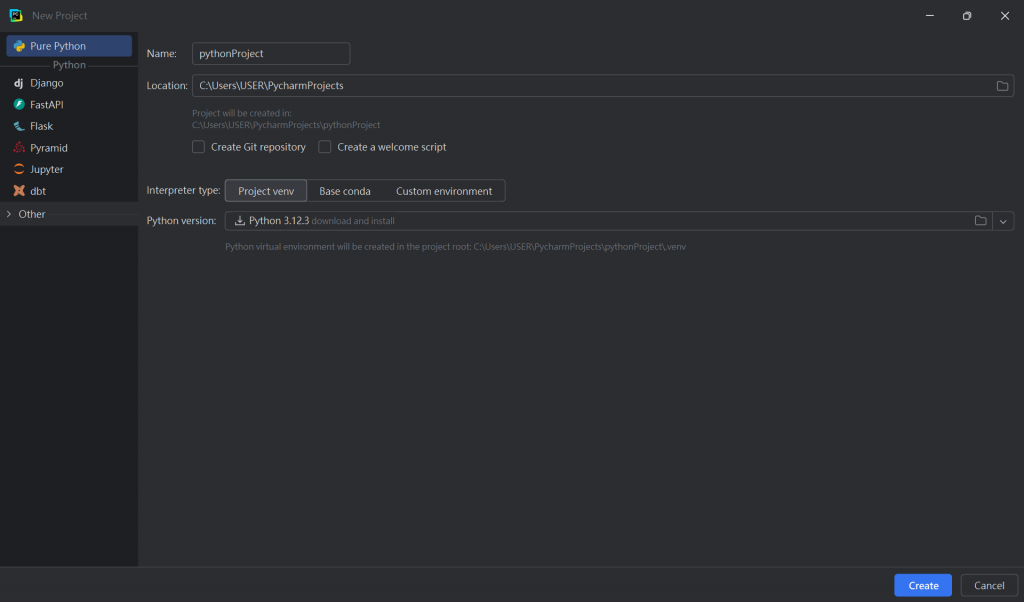Click the virtual environment root path hint text

pos(455,247)
